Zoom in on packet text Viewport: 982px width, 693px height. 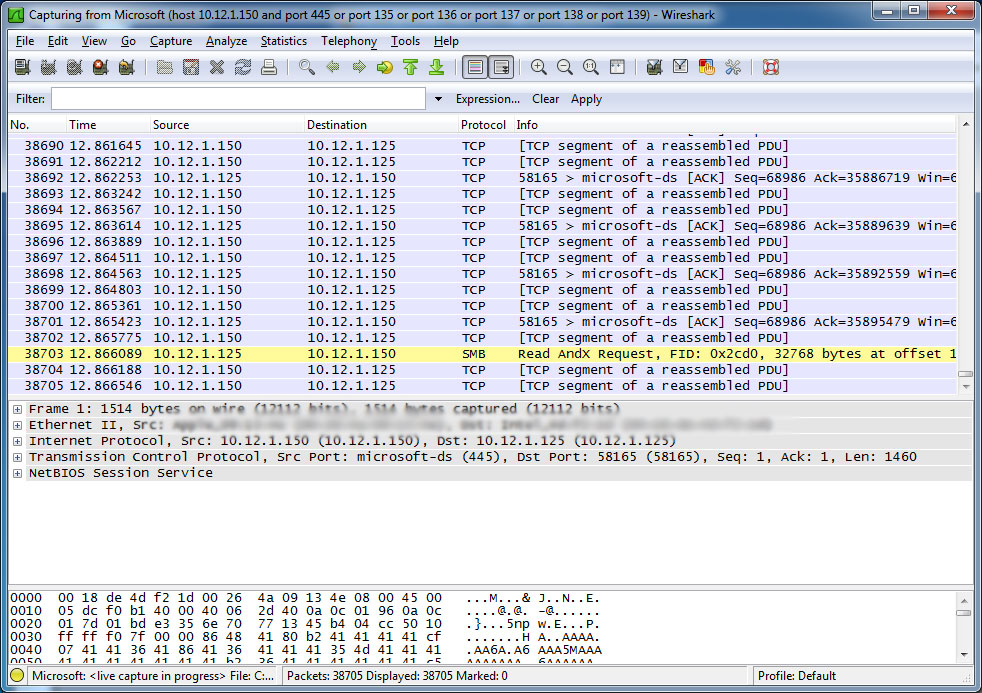click(539, 67)
